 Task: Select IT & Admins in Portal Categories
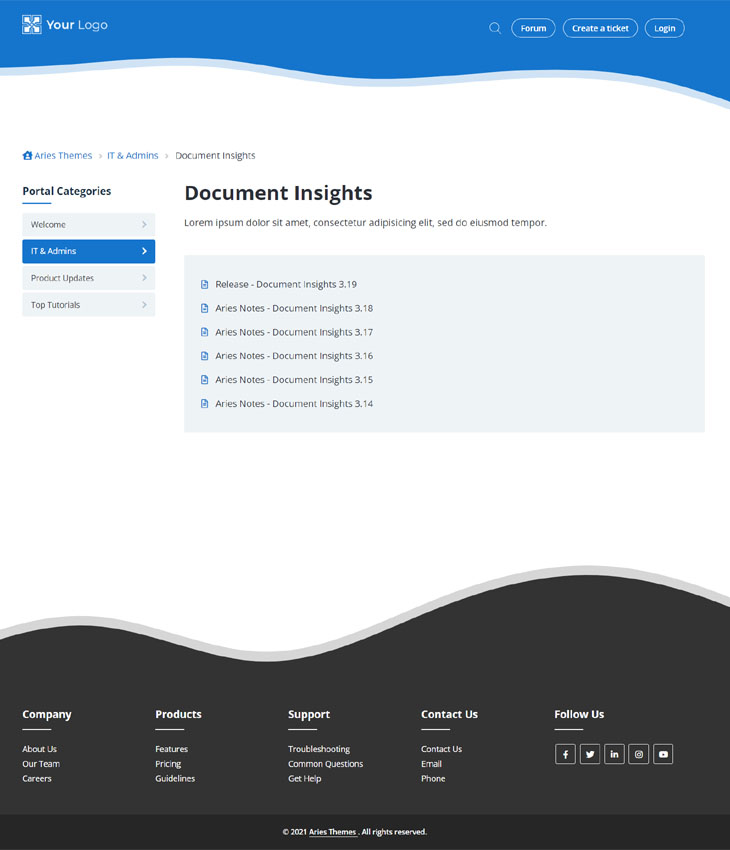click(88, 251)
